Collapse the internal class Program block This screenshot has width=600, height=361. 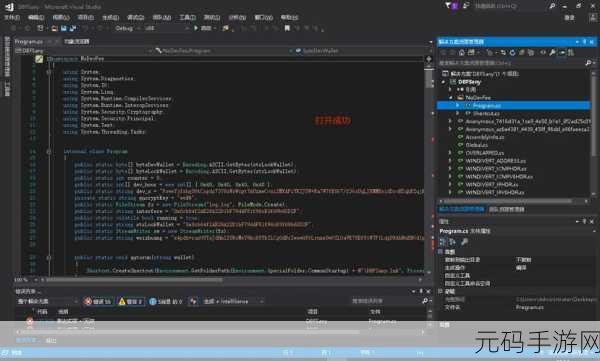click(x=49, y=152)
